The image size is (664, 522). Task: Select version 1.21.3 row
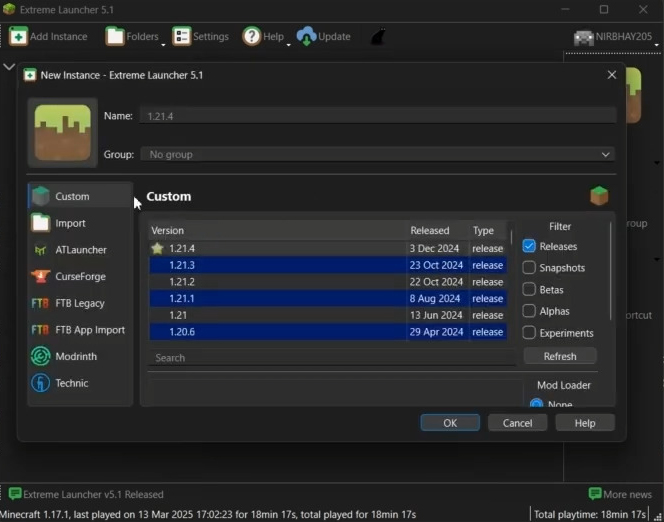coord(328,265)
